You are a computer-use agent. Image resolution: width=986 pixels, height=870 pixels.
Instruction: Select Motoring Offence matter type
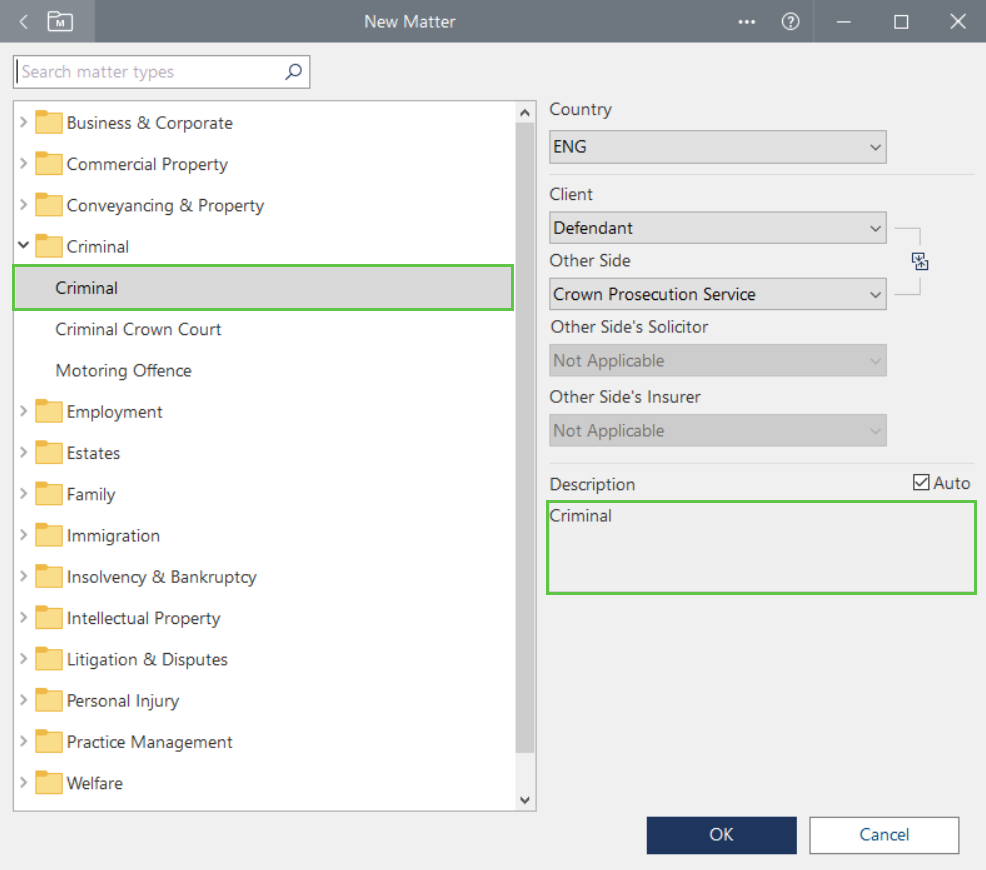123,370
